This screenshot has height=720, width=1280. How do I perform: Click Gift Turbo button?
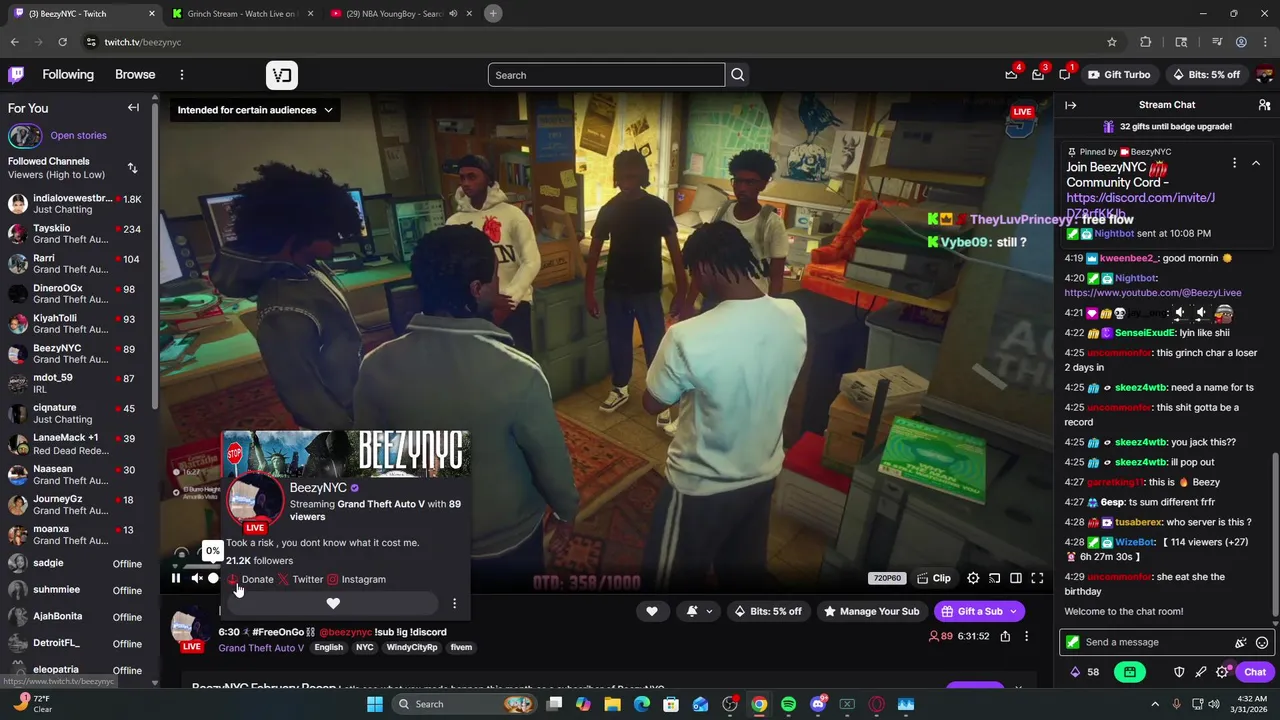(1119, 75)
